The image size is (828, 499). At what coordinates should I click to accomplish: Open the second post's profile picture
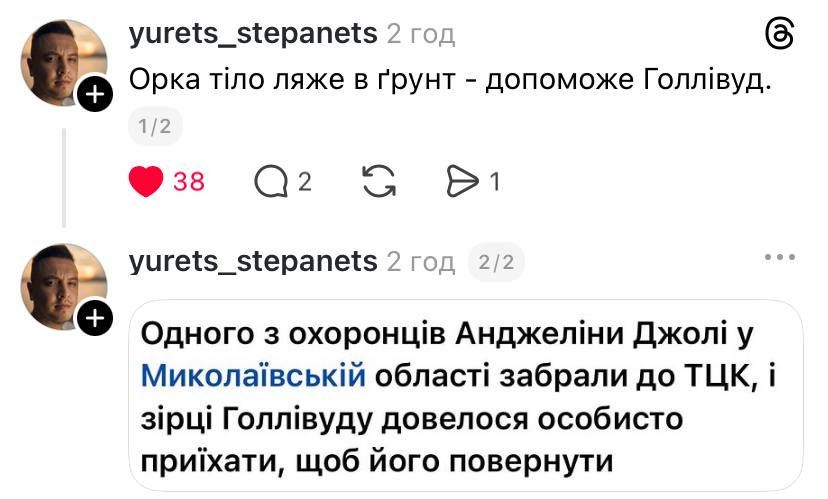click(x=62, y=287)
